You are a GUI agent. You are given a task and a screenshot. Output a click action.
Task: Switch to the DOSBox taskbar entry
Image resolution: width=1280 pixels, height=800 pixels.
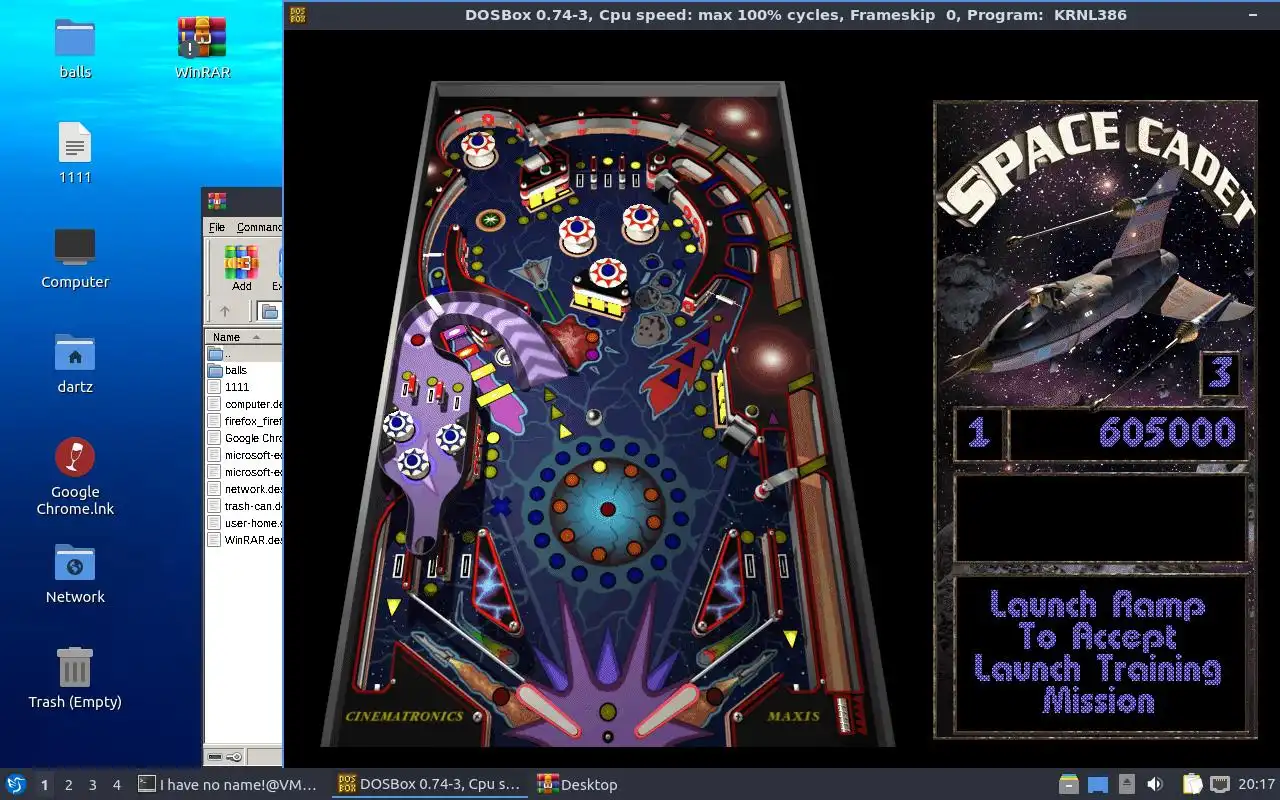tap(429, 785)
